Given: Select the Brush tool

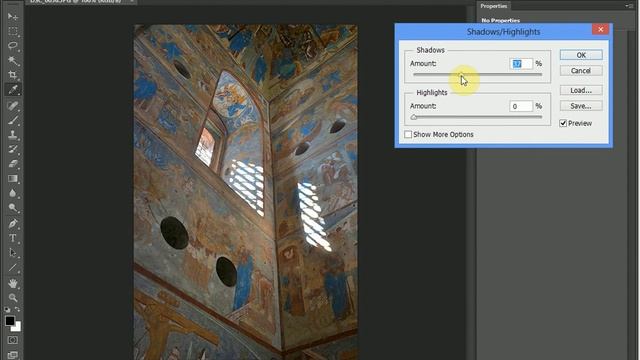Looking at the screenshot, I should (x=13, y=120).
